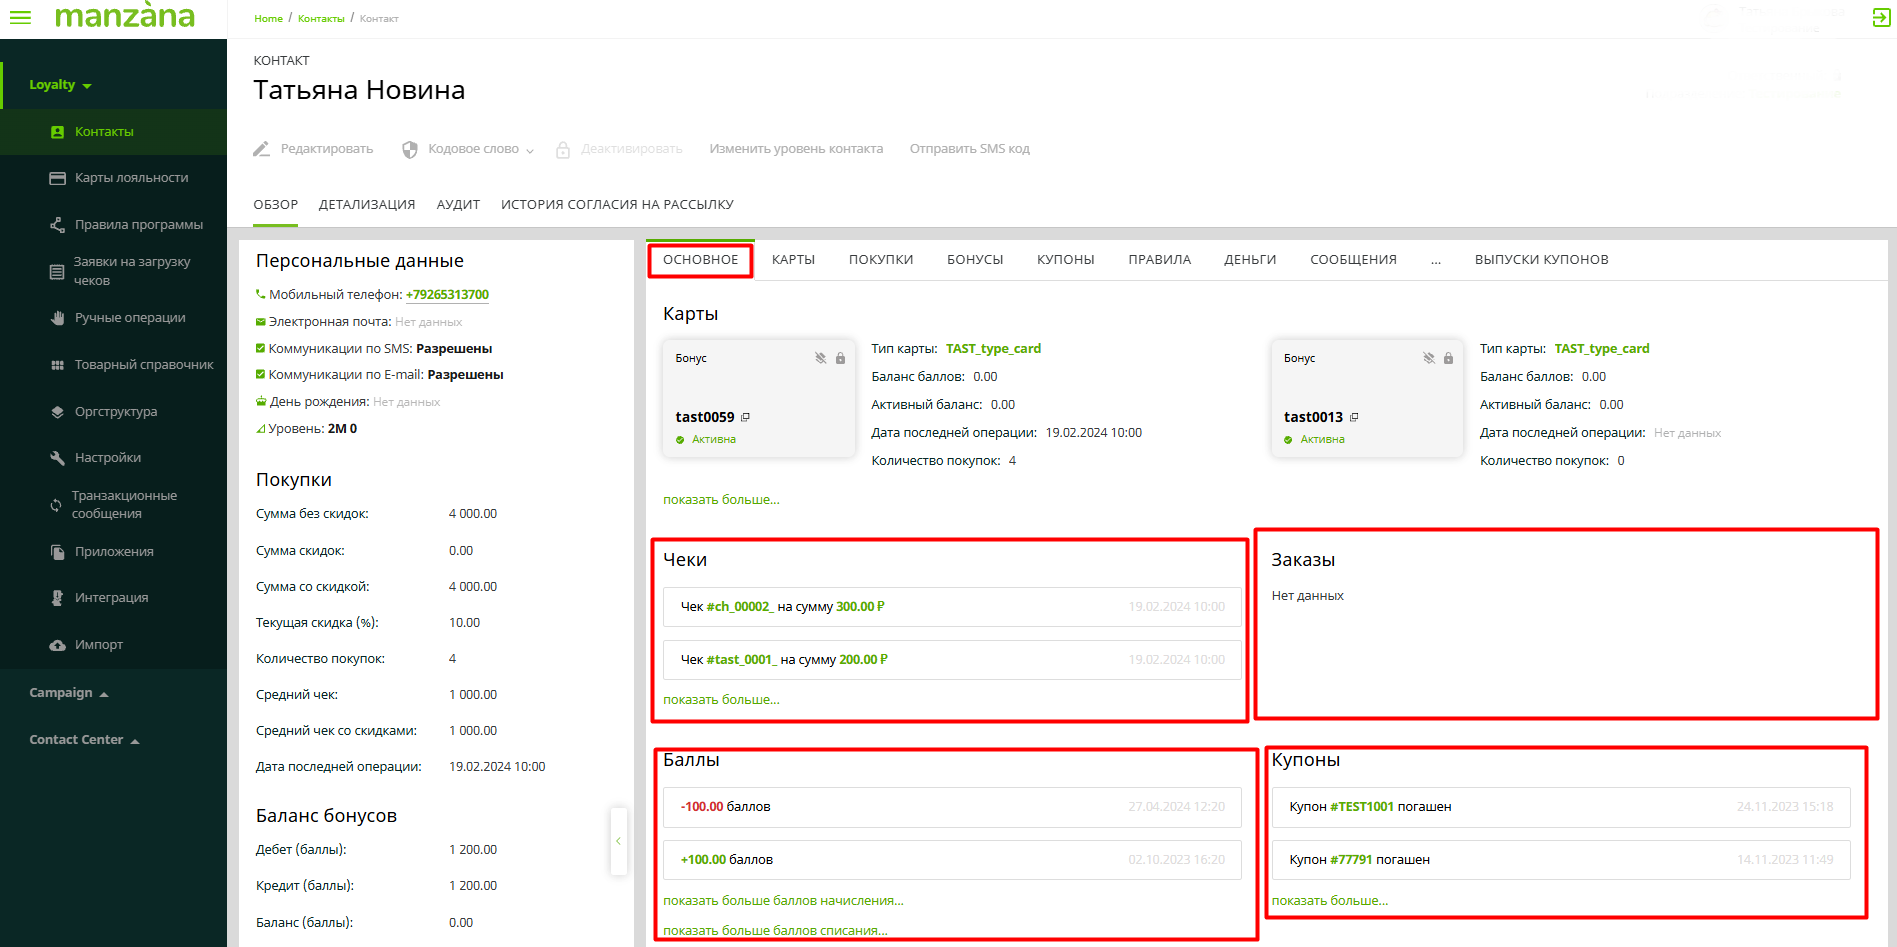Viewport: 1897px width, 947px height.
Task: Open Импорт cloud icon in sidebar
Action: [x=57, y=645]
